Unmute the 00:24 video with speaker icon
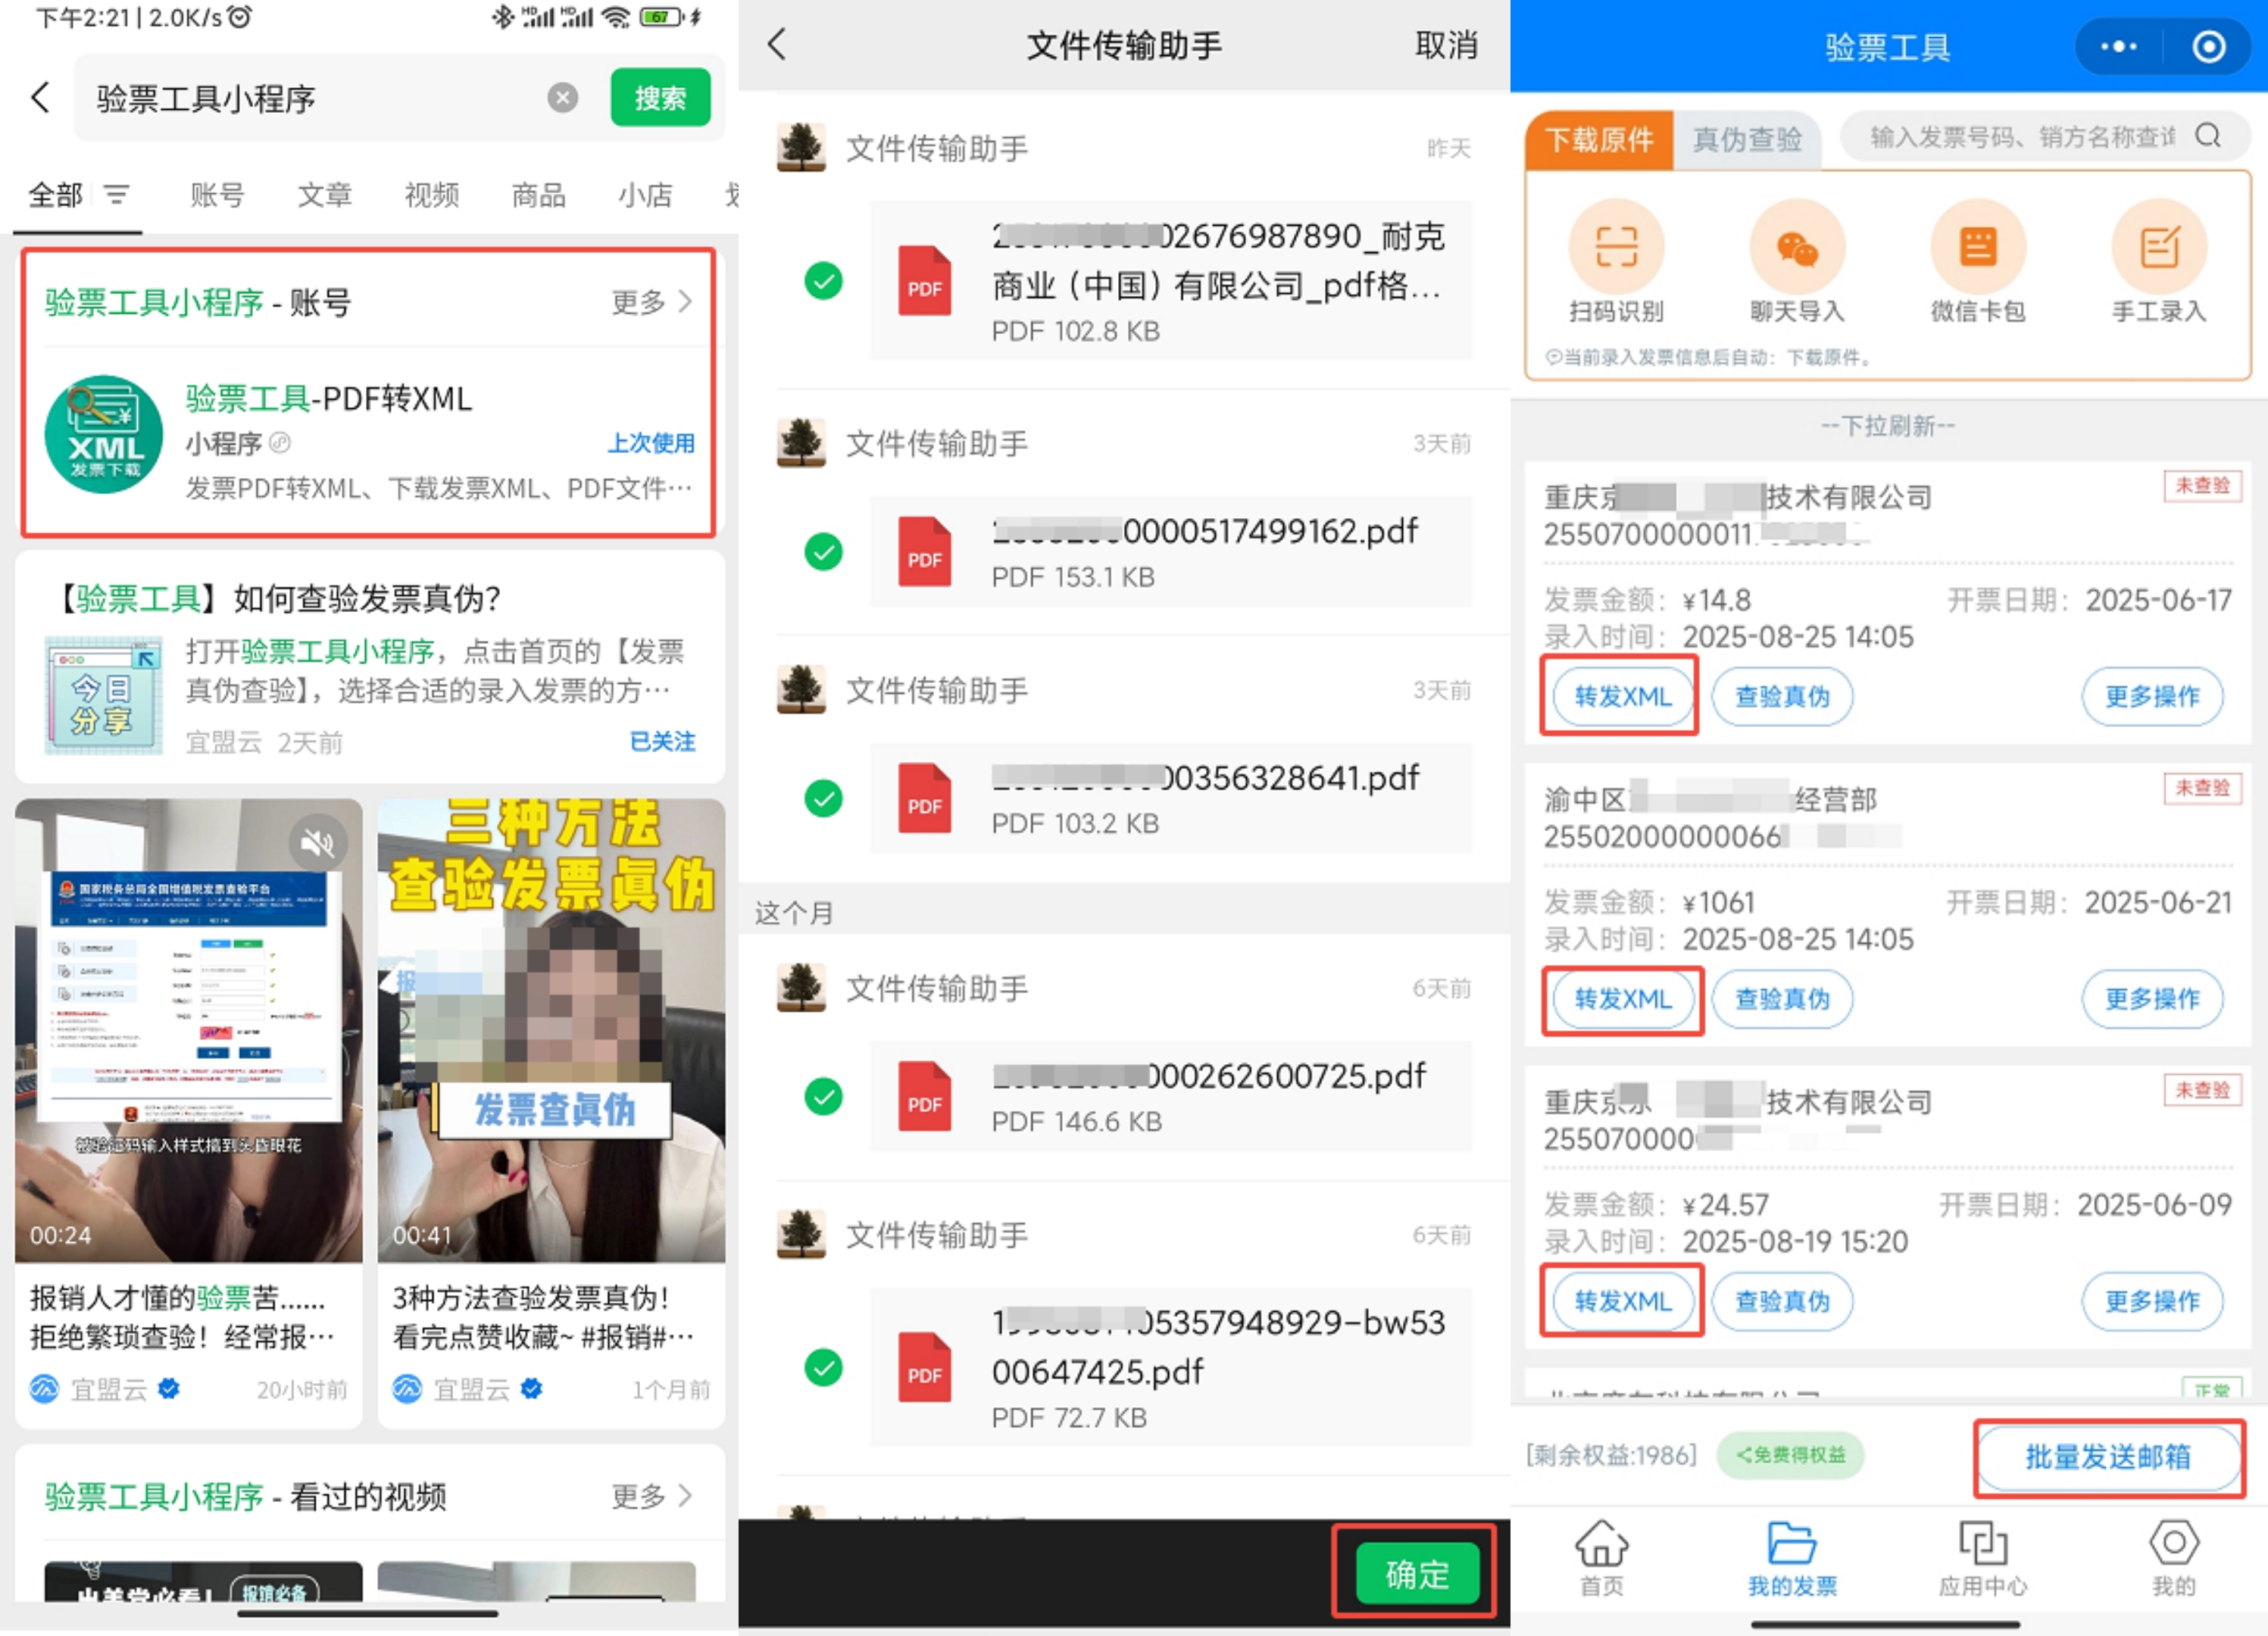 (318, 843)
